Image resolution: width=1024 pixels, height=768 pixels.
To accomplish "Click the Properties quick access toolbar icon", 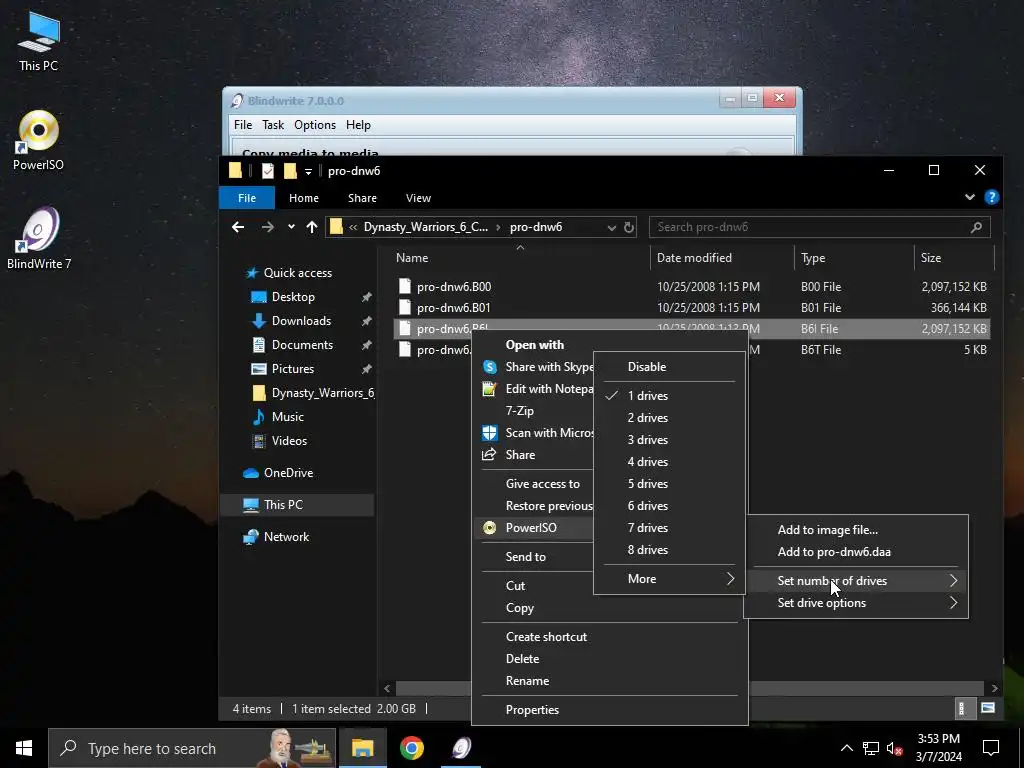I will [x=268, y=171].
